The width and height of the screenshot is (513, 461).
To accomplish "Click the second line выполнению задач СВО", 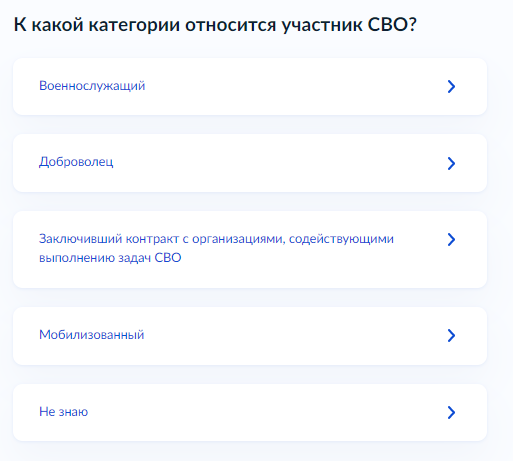I will 110,258.
